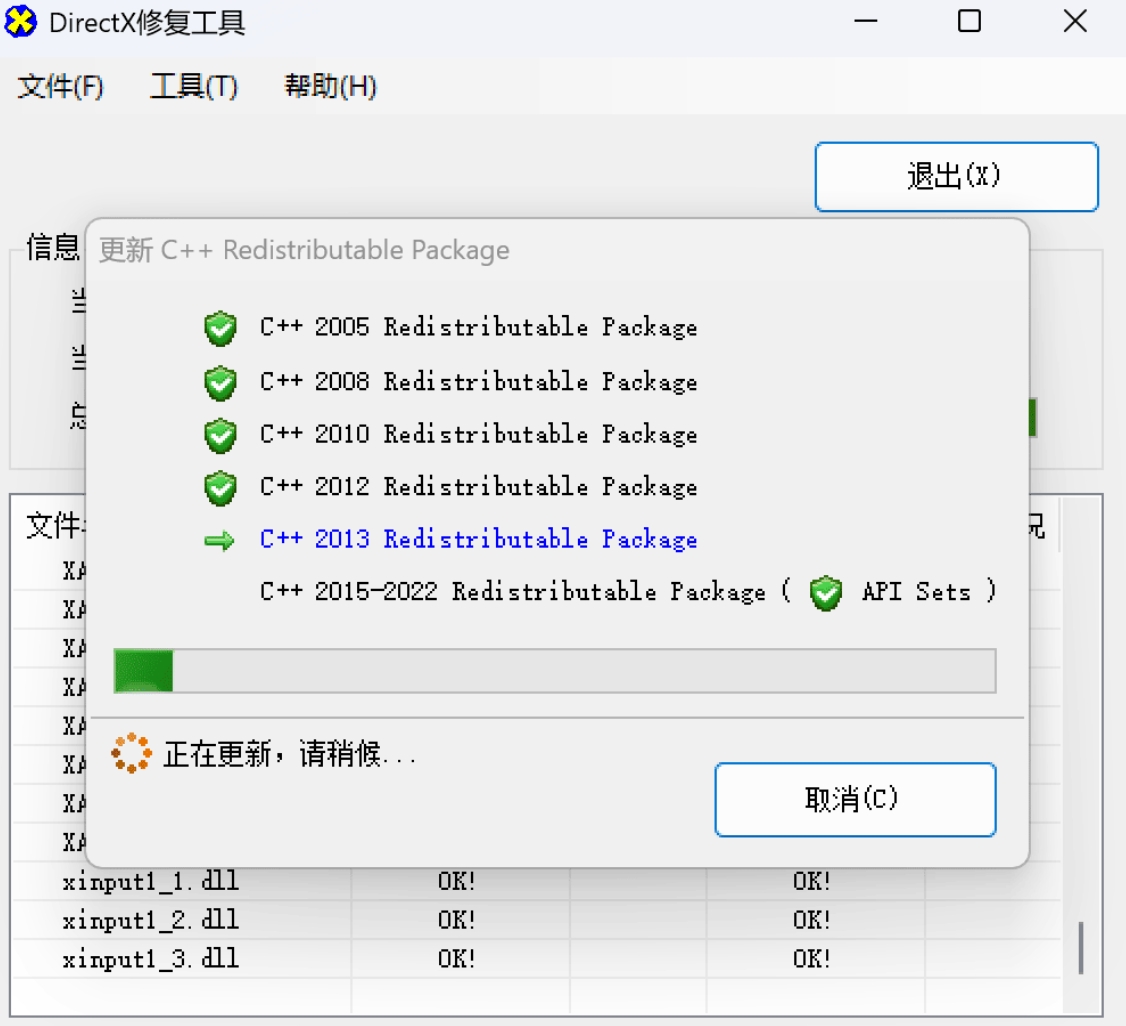Click the green update progress bar
The width and height of the screenshot is (1126, 1026).
(555, 670)
